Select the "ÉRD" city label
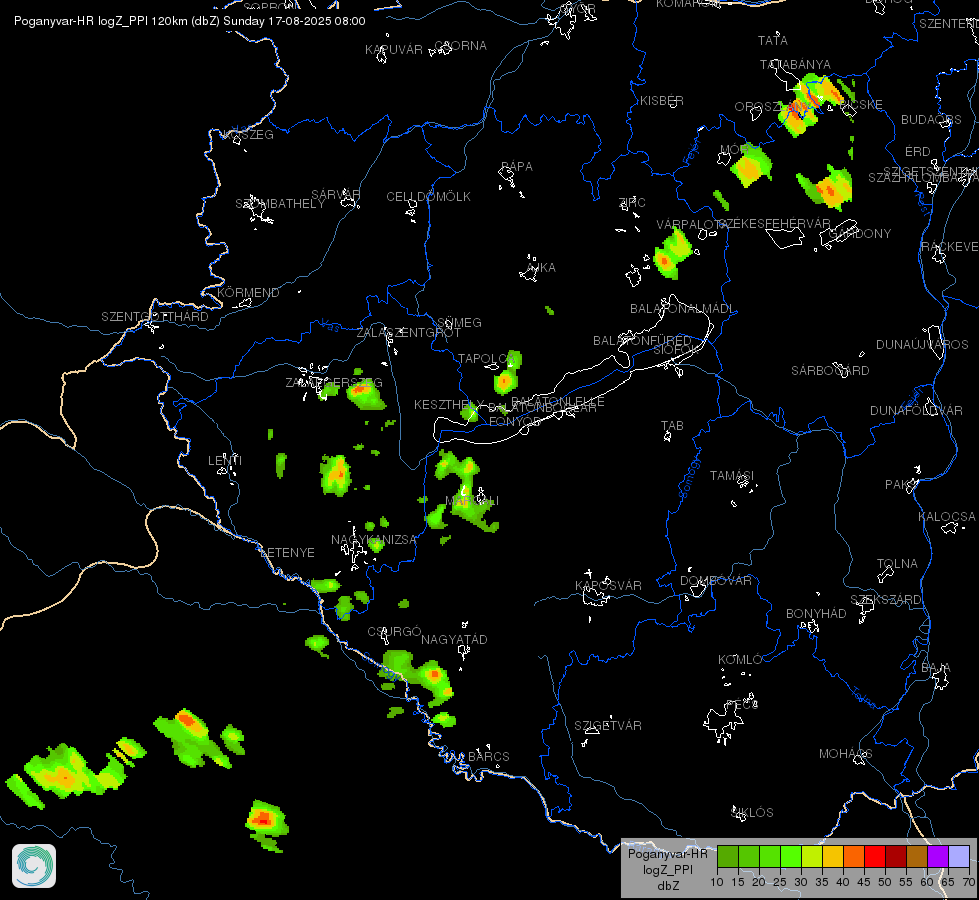The image size is (979, 900). 918,152
